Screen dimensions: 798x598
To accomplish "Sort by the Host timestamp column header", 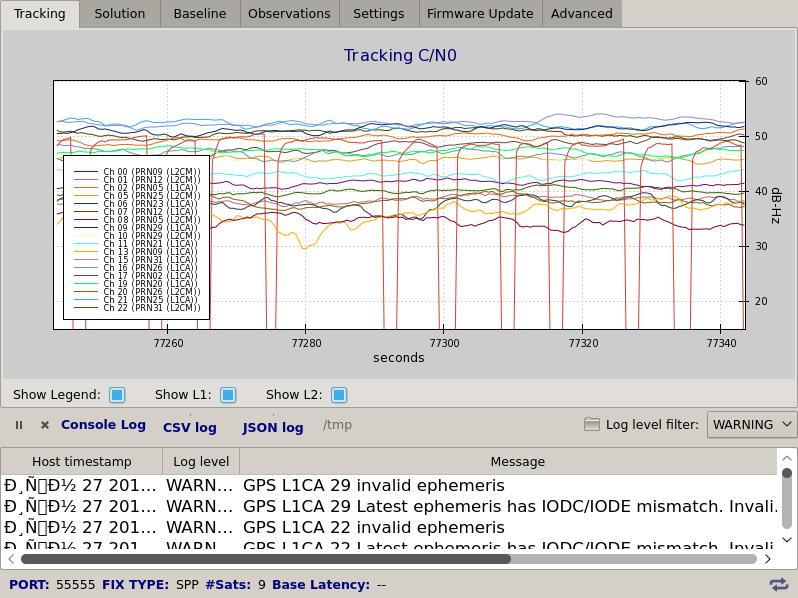I will [x=81, y=461].
